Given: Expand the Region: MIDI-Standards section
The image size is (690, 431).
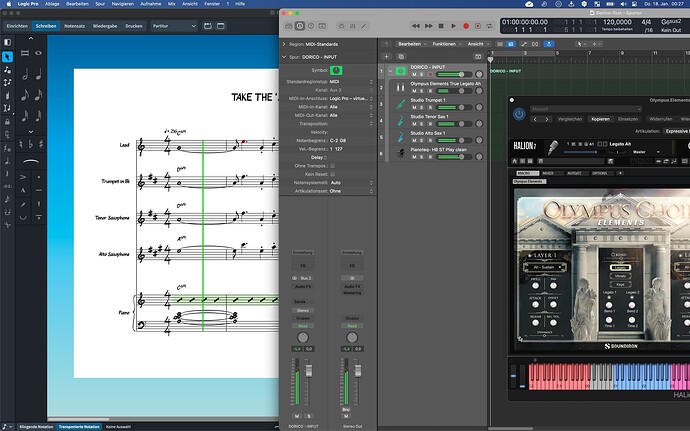Looking at the screenshot, I should click(x=284, y=44).
